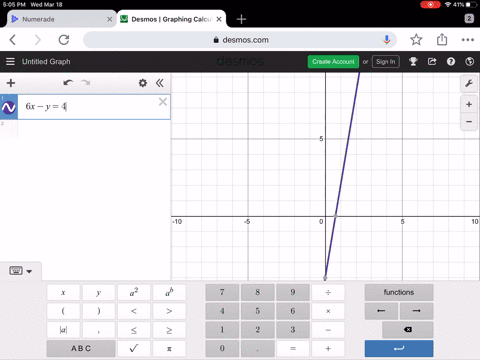Insert greater-than-or-equal symbol

point(169,330)
